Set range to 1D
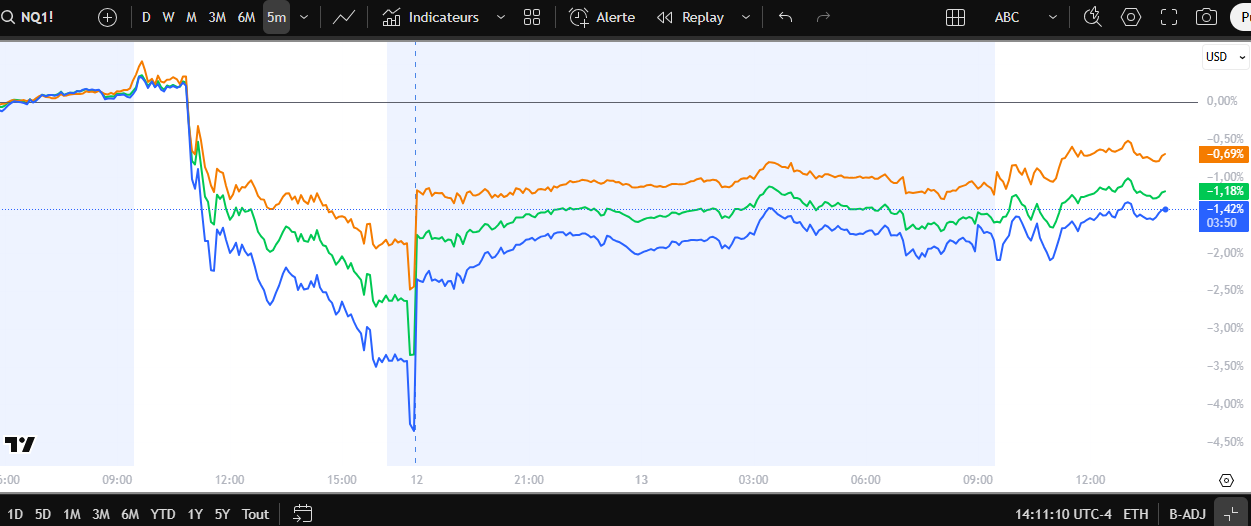This screenshot has height=526, width=1251. coord(15,514)
